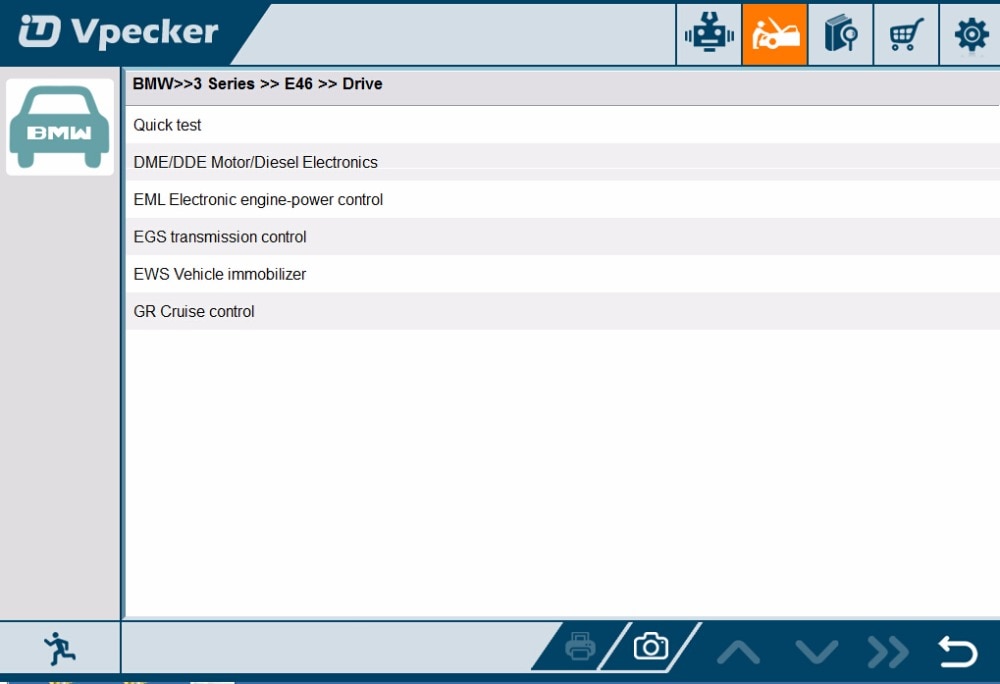Open the manual search book icon

click(x=840, y=35)
